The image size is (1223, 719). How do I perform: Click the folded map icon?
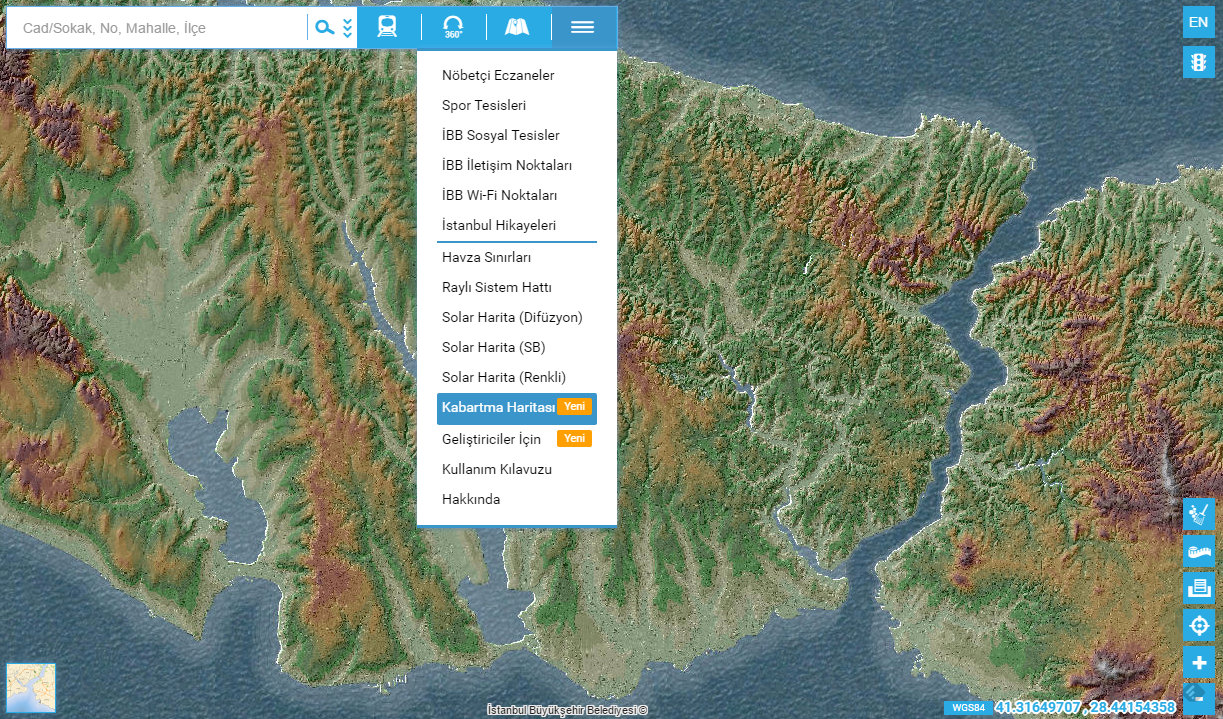point(517,28)
